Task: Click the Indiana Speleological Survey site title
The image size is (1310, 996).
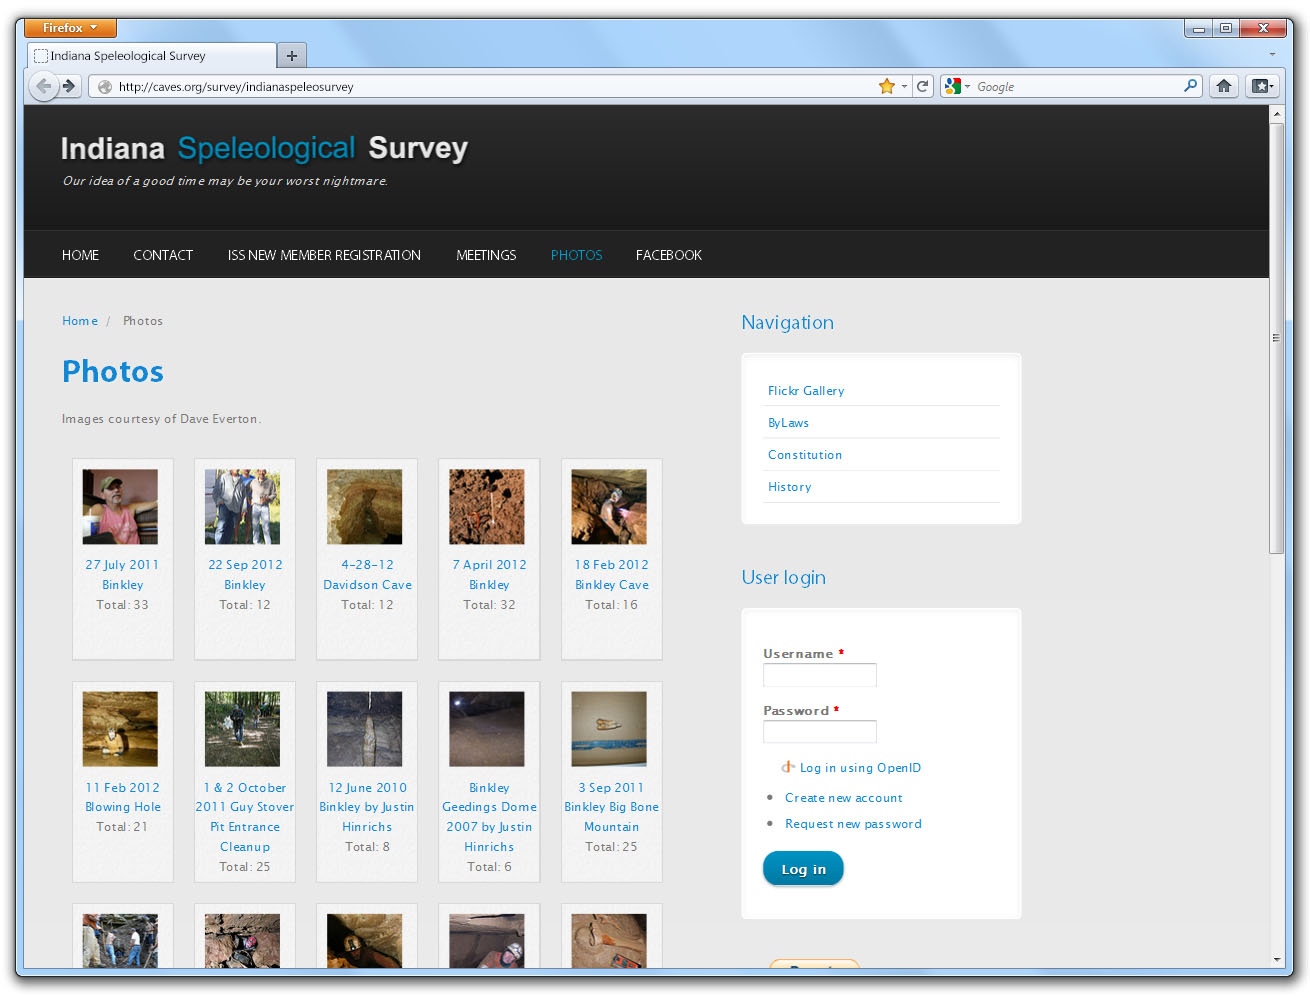Action: coord(264,148)
